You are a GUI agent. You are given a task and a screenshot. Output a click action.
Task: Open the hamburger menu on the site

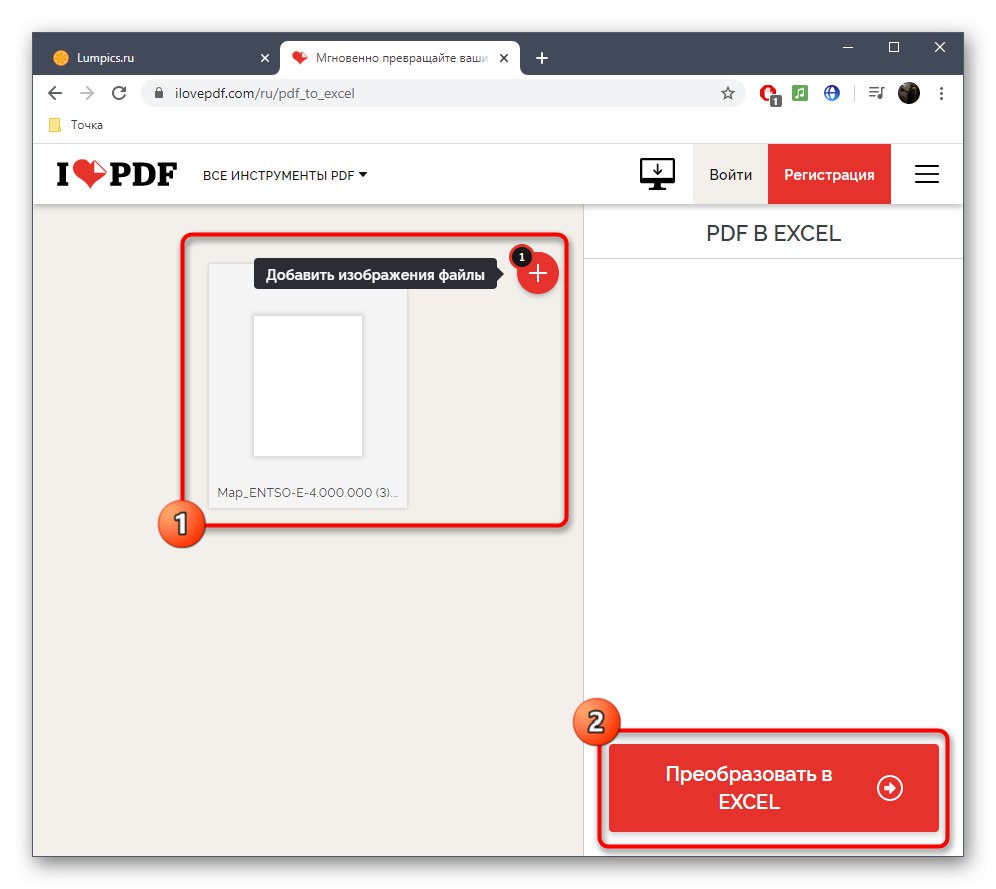[926, 173]
